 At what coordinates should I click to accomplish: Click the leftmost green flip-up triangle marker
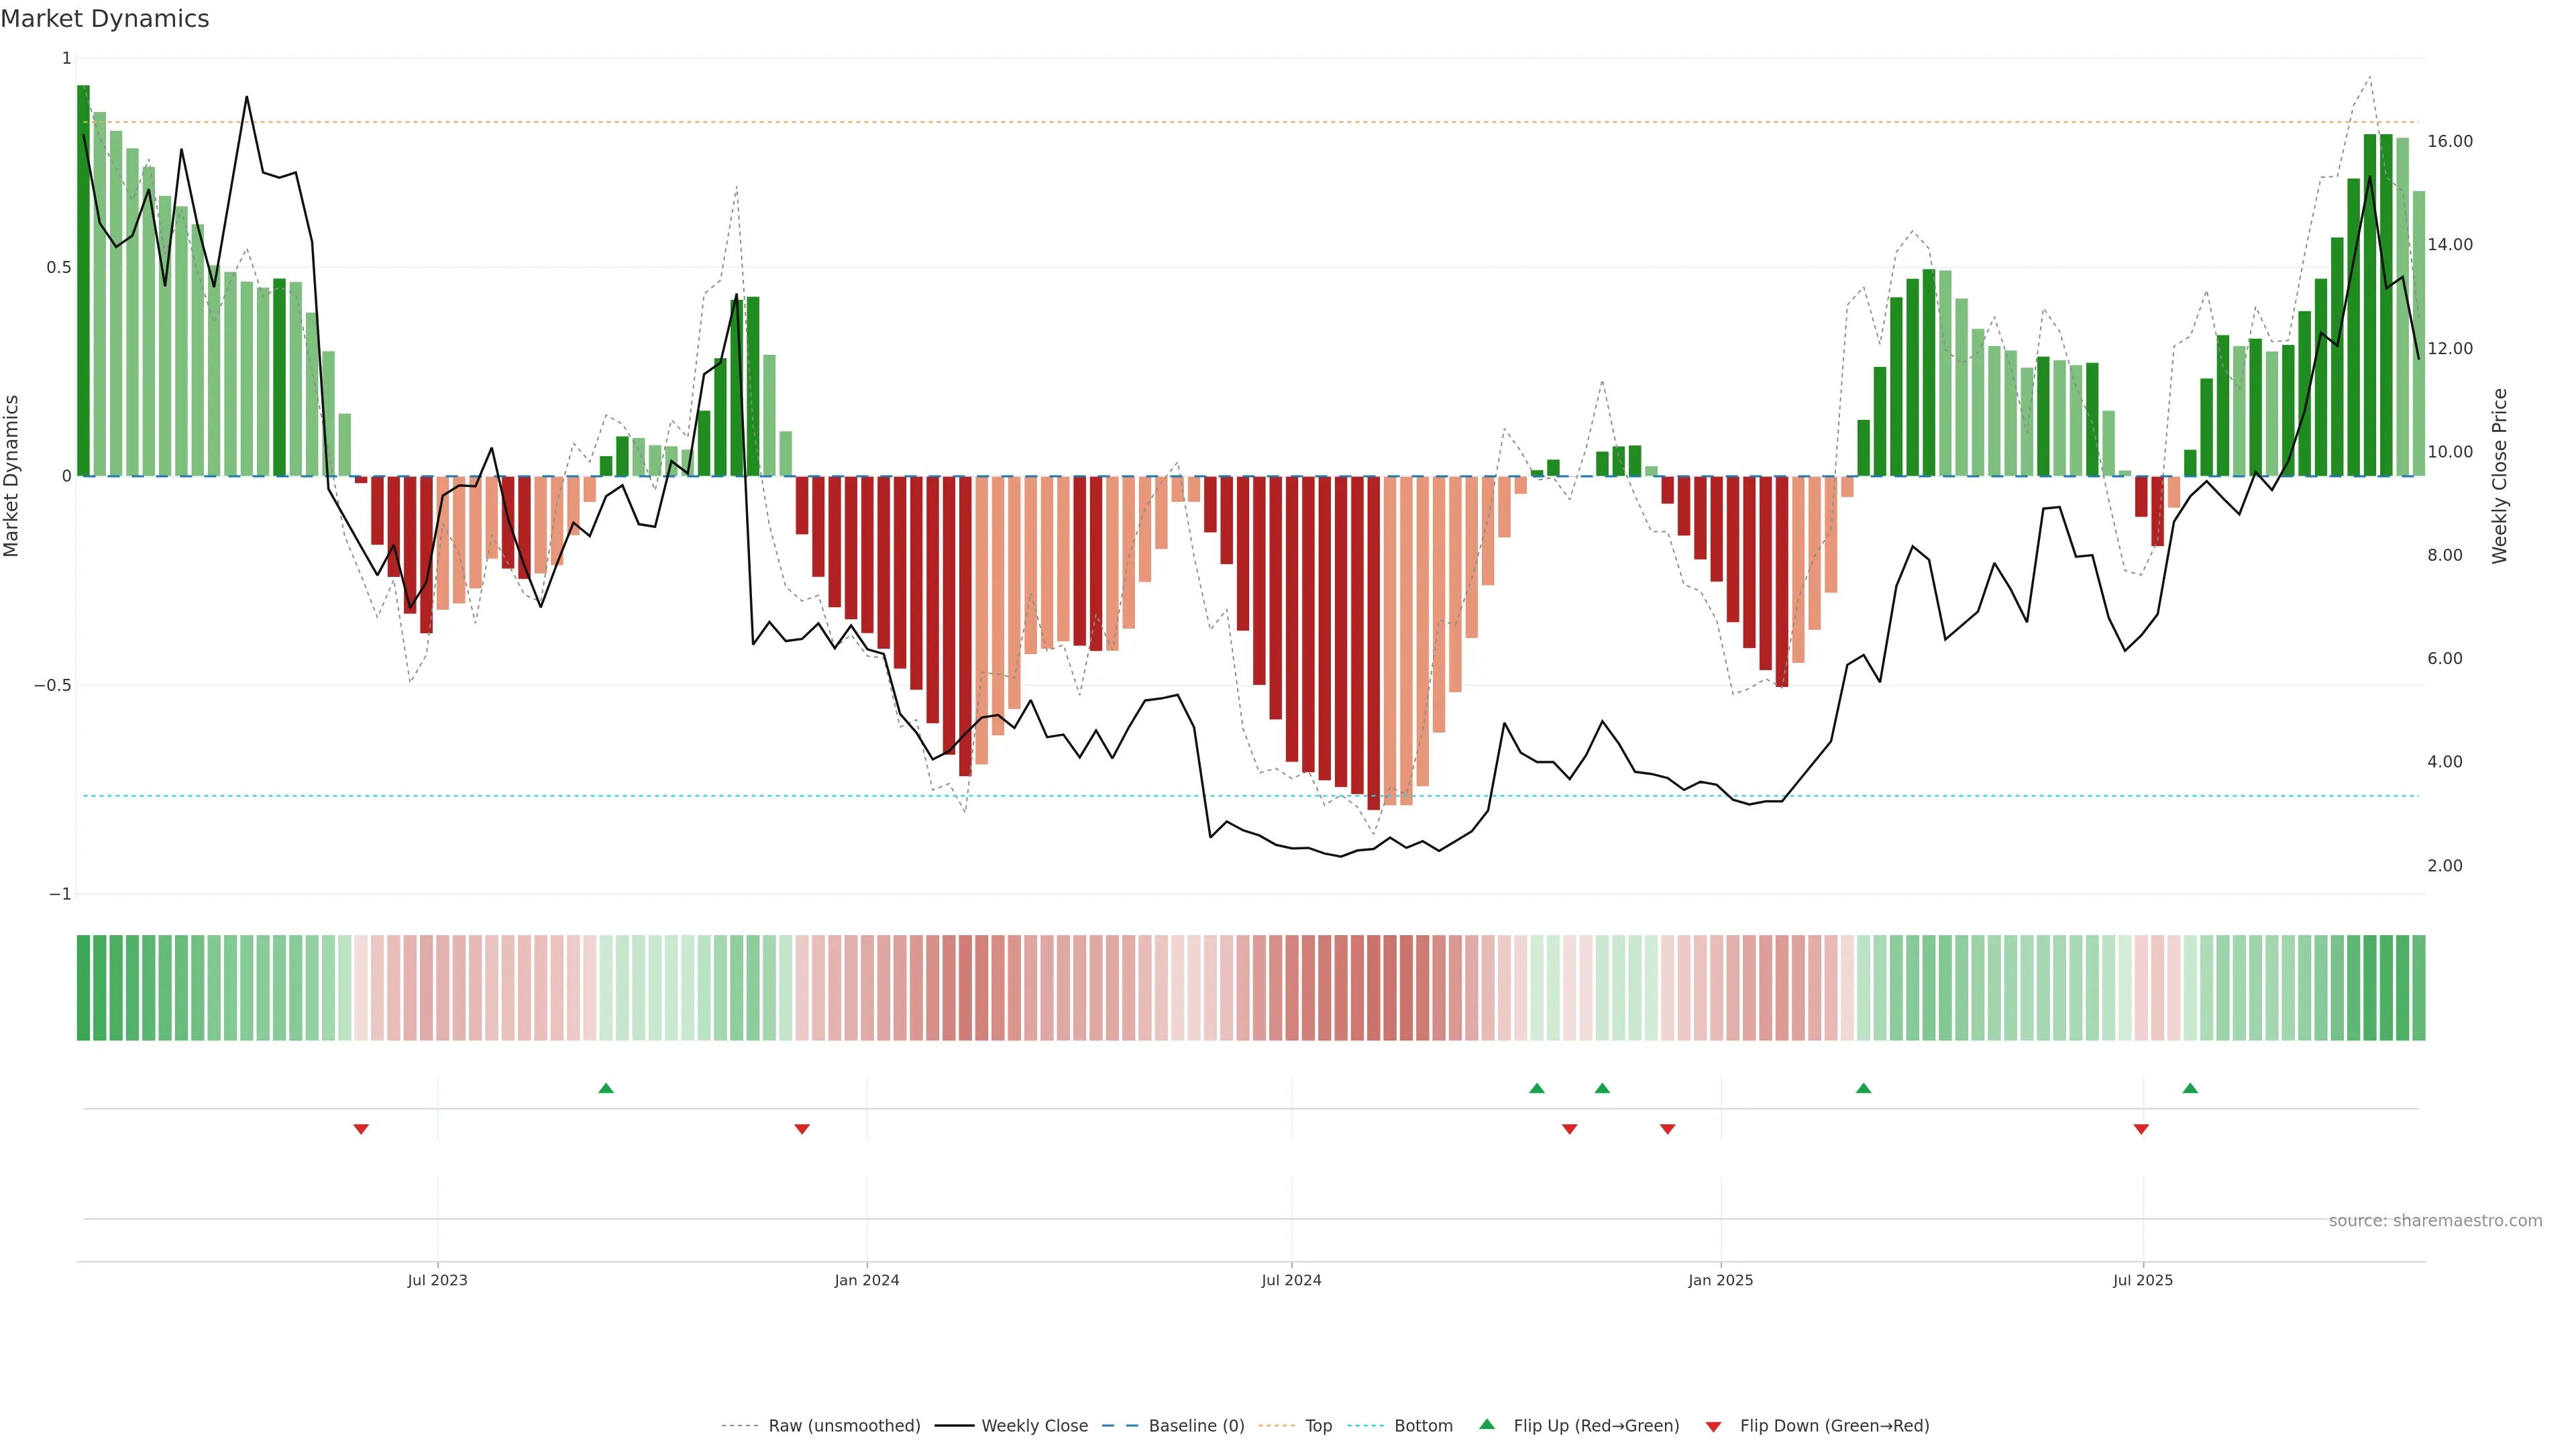tap(606, 1088)
